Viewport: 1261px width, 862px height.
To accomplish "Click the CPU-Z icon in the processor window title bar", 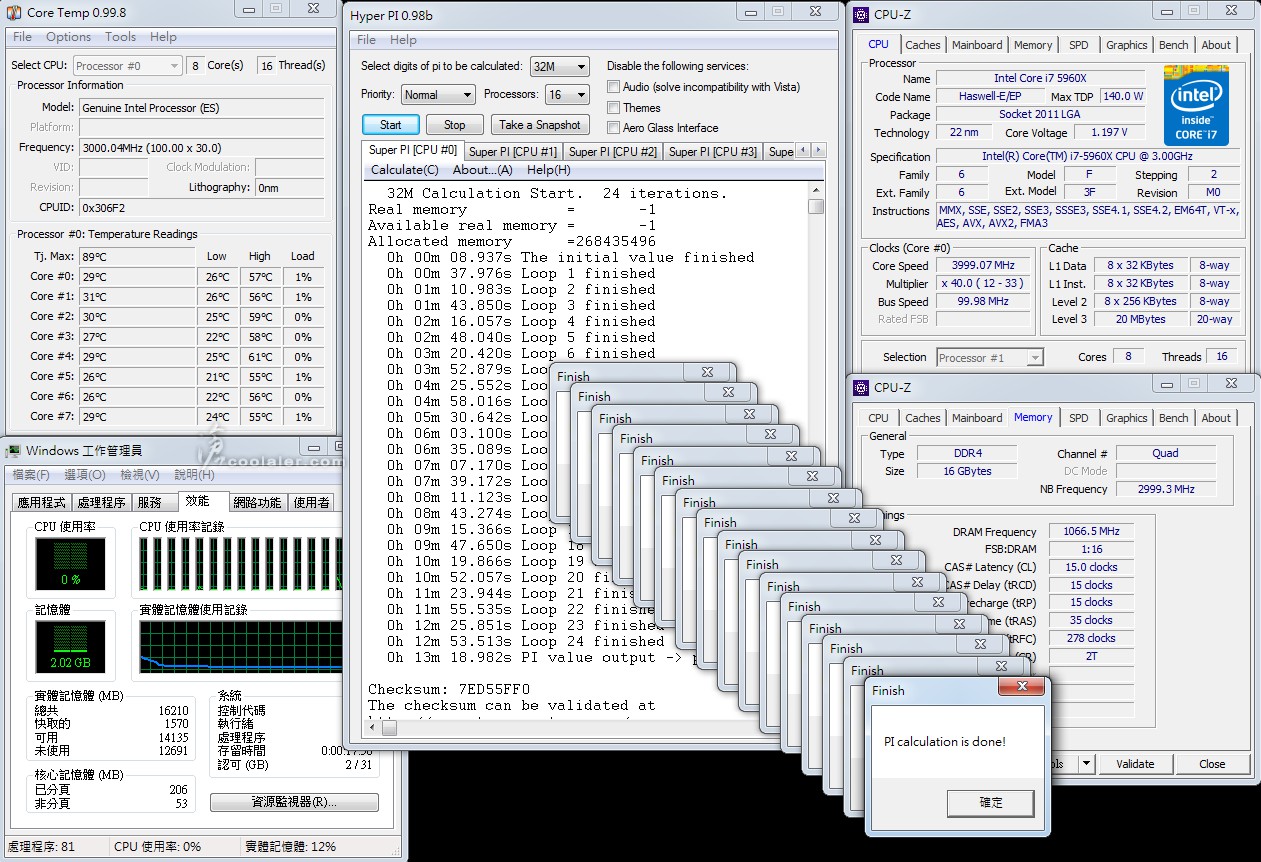I will [x=861, y=13].
